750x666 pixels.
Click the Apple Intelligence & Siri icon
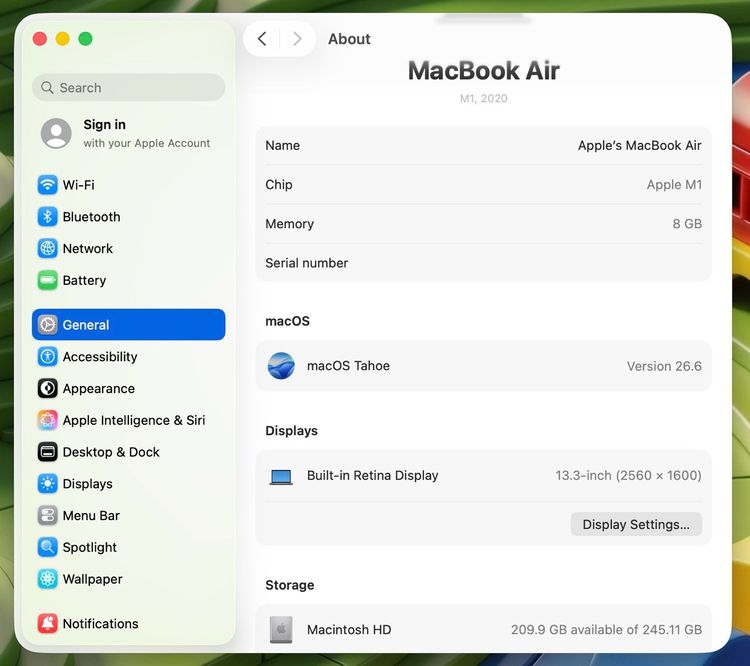tap(47, 420)
